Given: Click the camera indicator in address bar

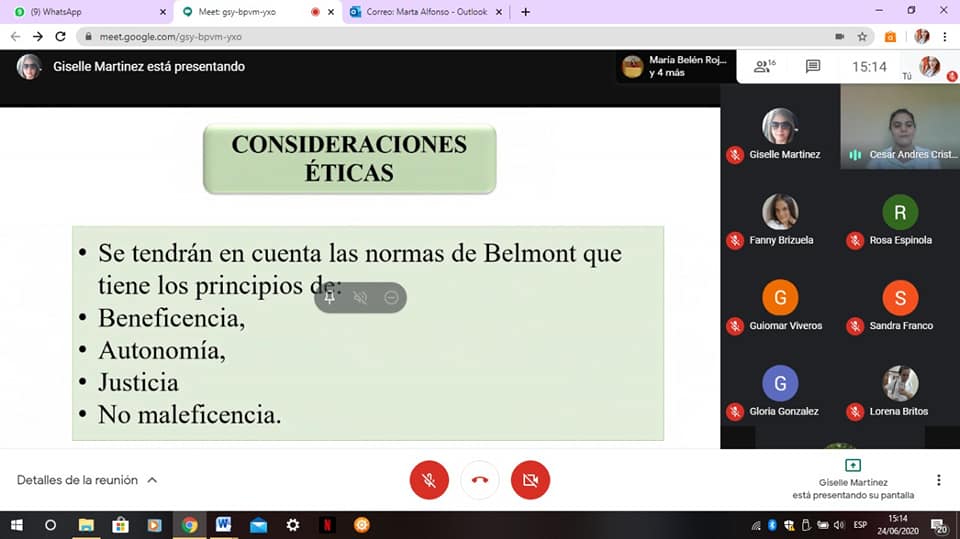Looking at the screenshot, I should 839,36.
